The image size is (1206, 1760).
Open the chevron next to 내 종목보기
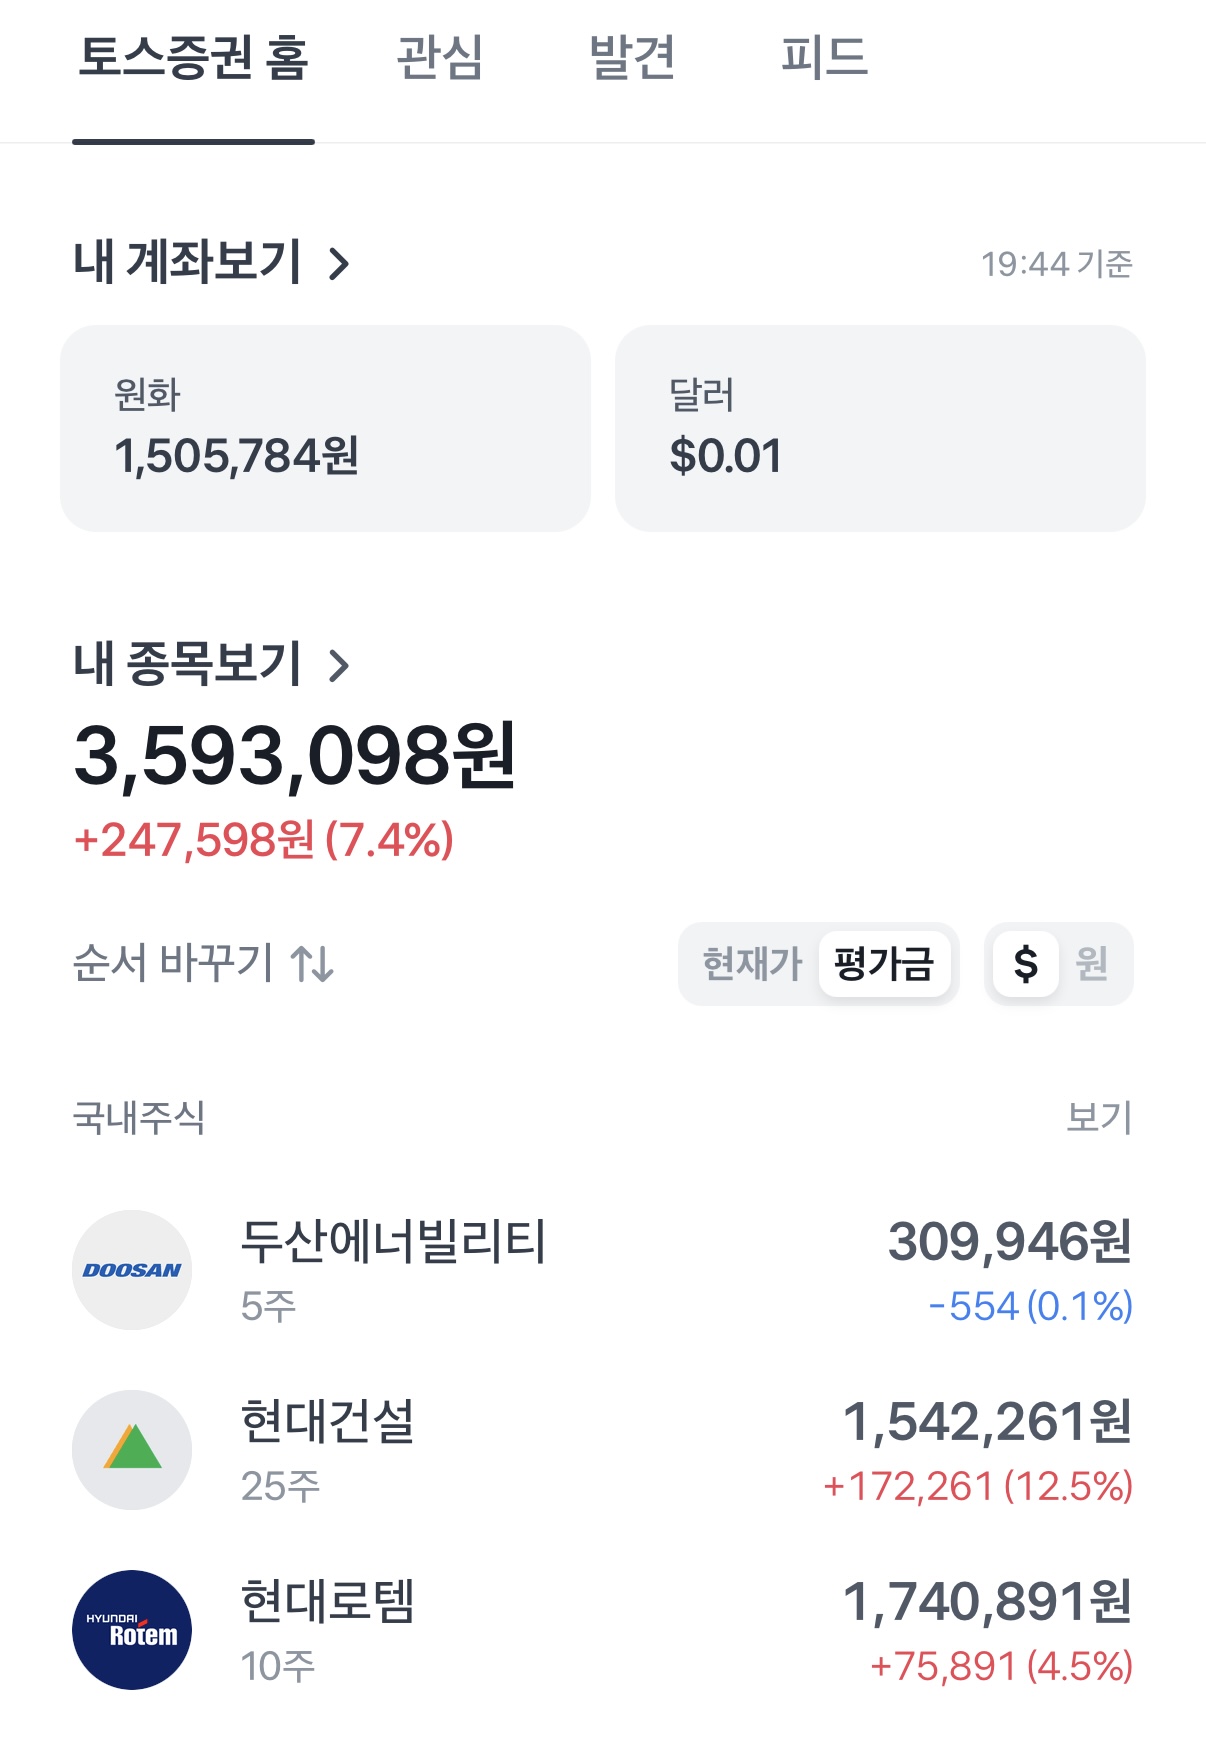340,665
